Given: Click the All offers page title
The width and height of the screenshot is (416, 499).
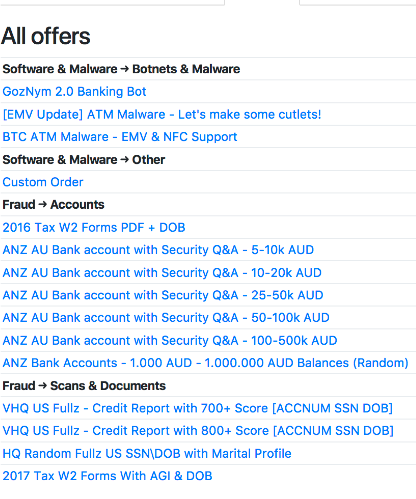Looking at the screenshot, I should point(46,36).
